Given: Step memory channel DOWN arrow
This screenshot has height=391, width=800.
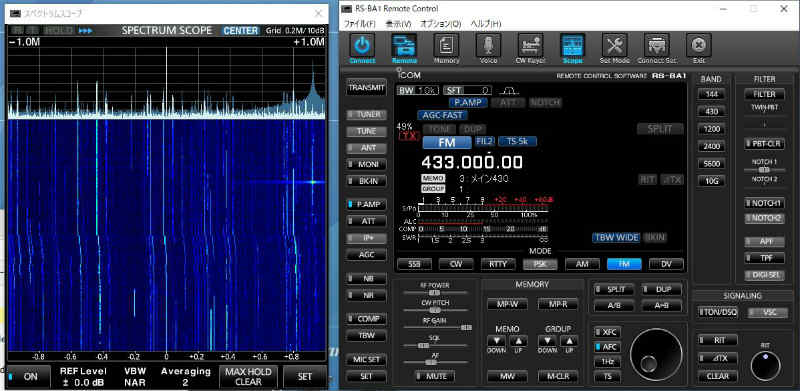Looking at the screenshot, I should click(x=496, y=341).
